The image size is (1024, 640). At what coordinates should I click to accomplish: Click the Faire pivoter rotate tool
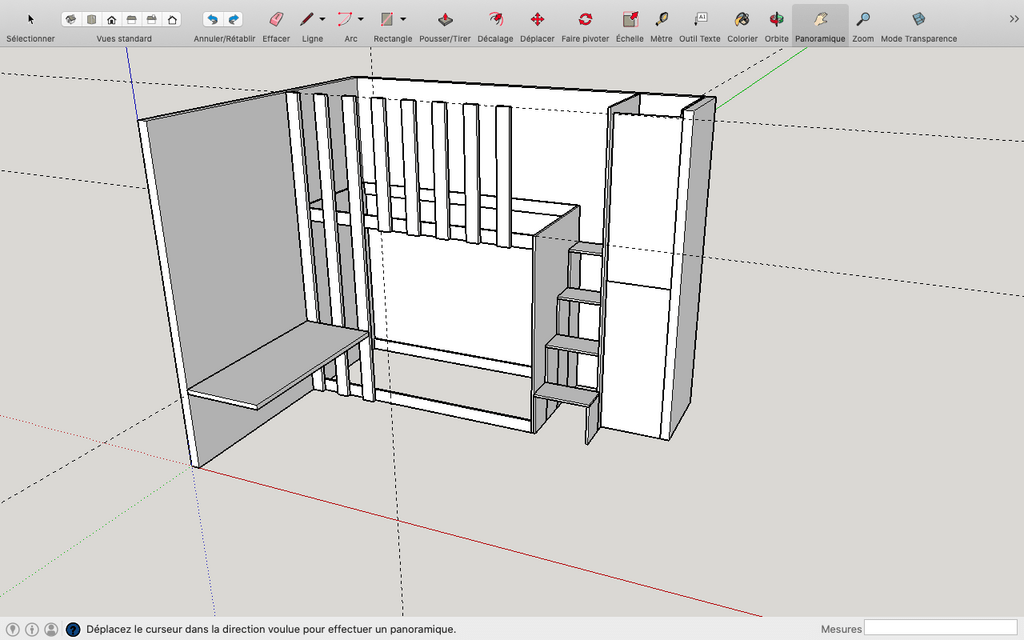click(x=585, y=19)
